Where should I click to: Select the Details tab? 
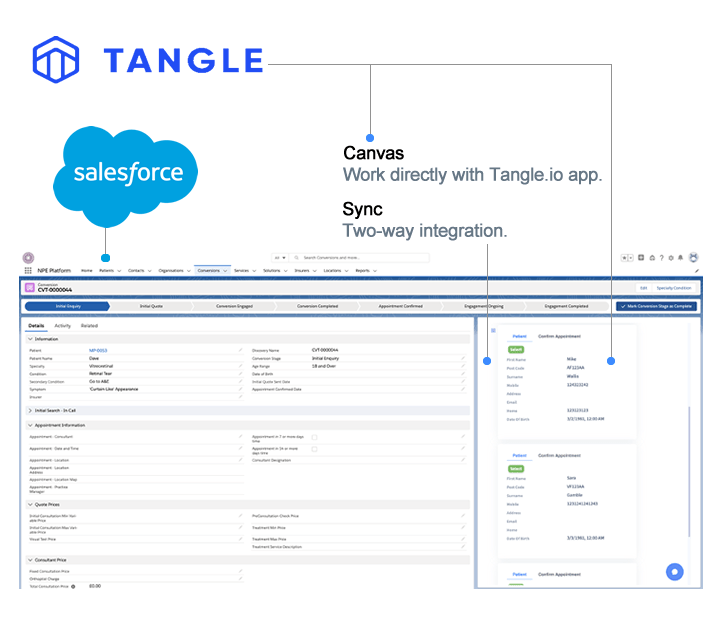tap(36, 326)
